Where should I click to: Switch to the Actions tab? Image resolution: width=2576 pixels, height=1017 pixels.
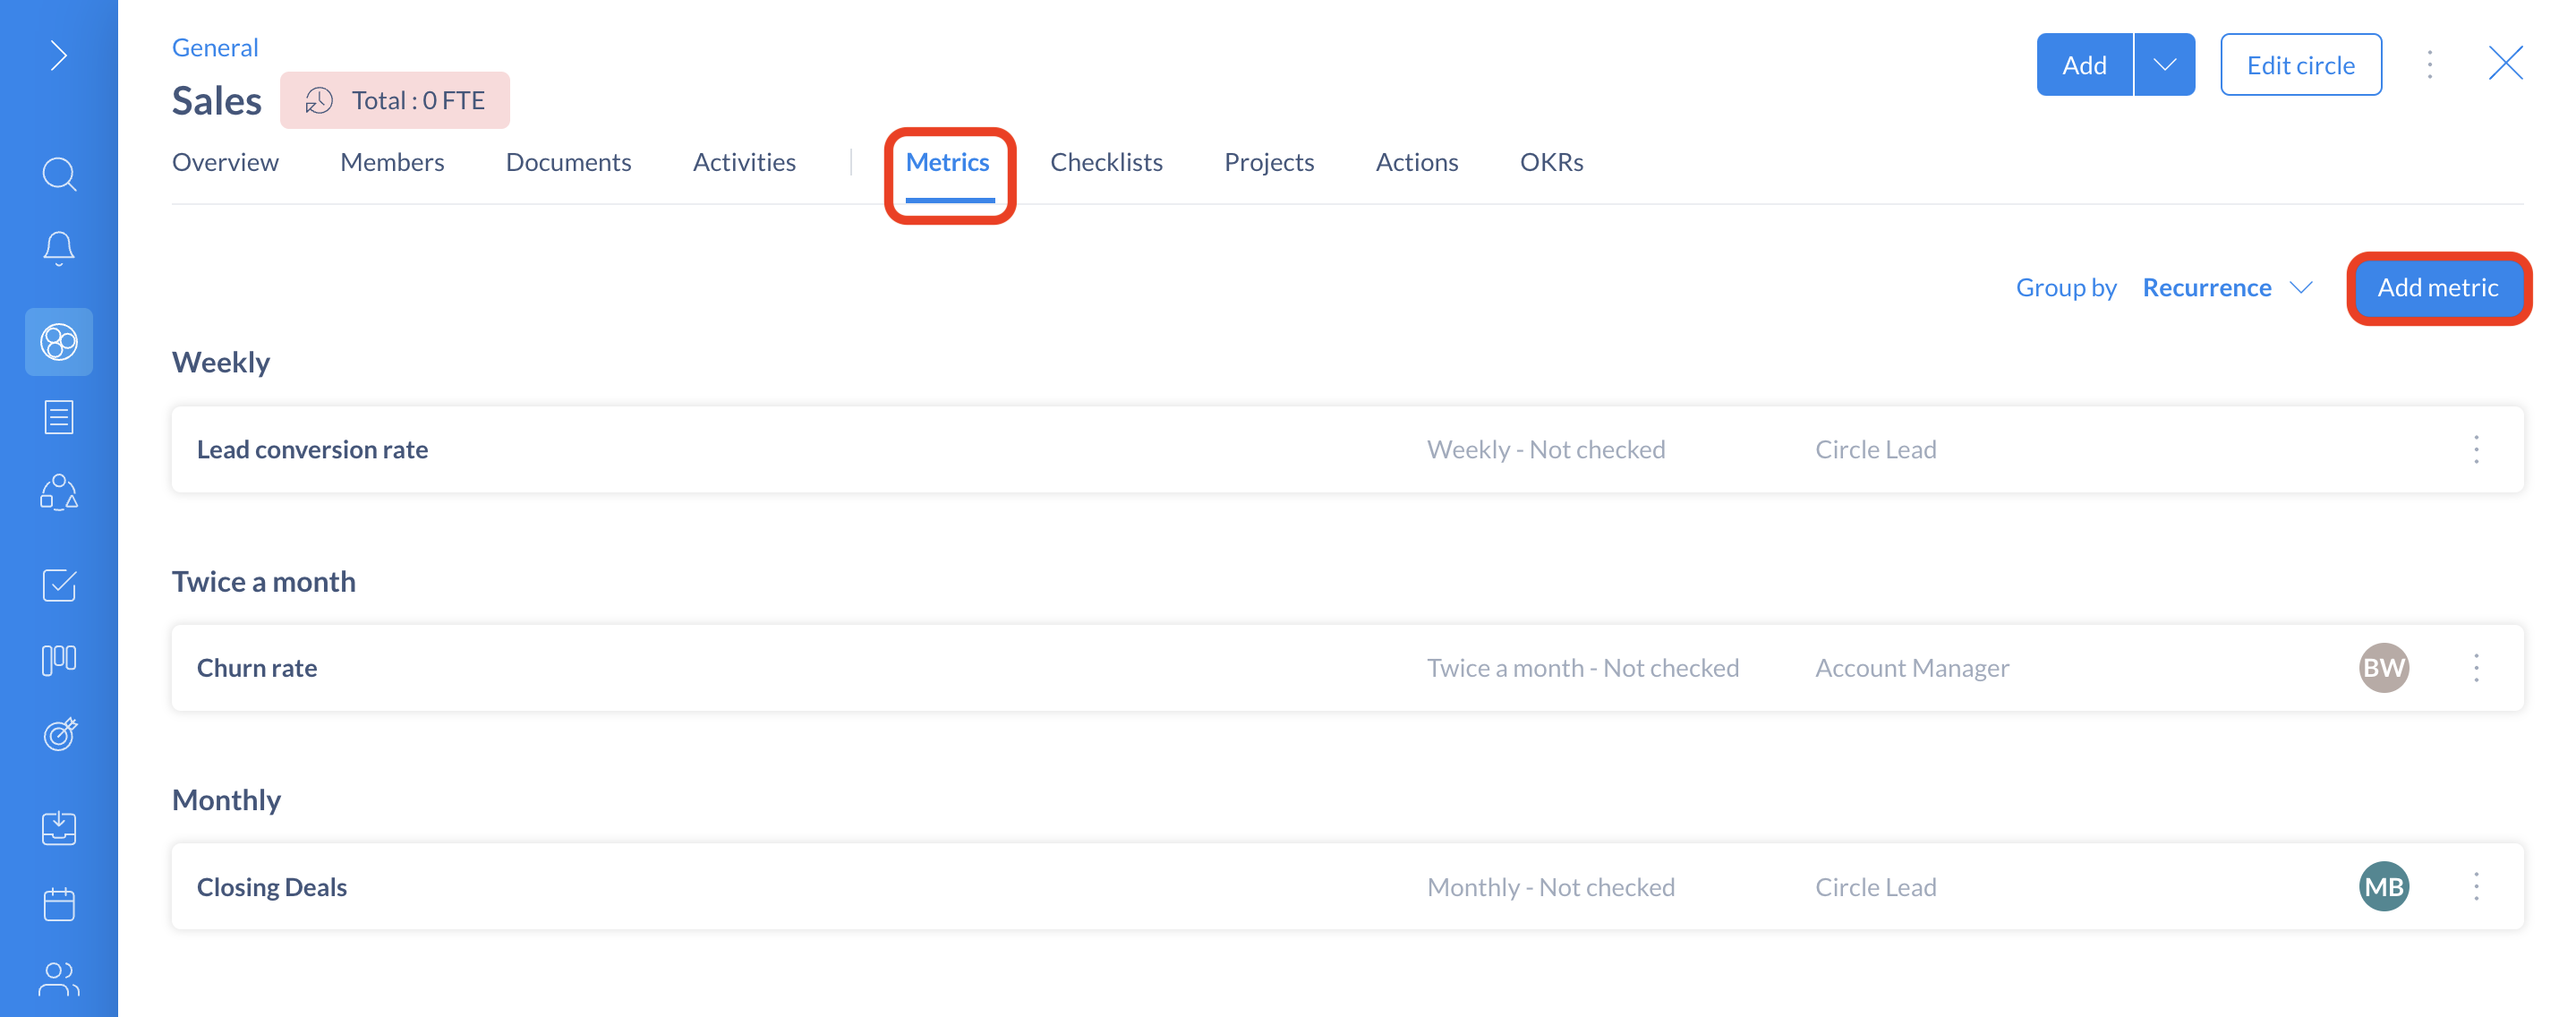[1416, 162]
